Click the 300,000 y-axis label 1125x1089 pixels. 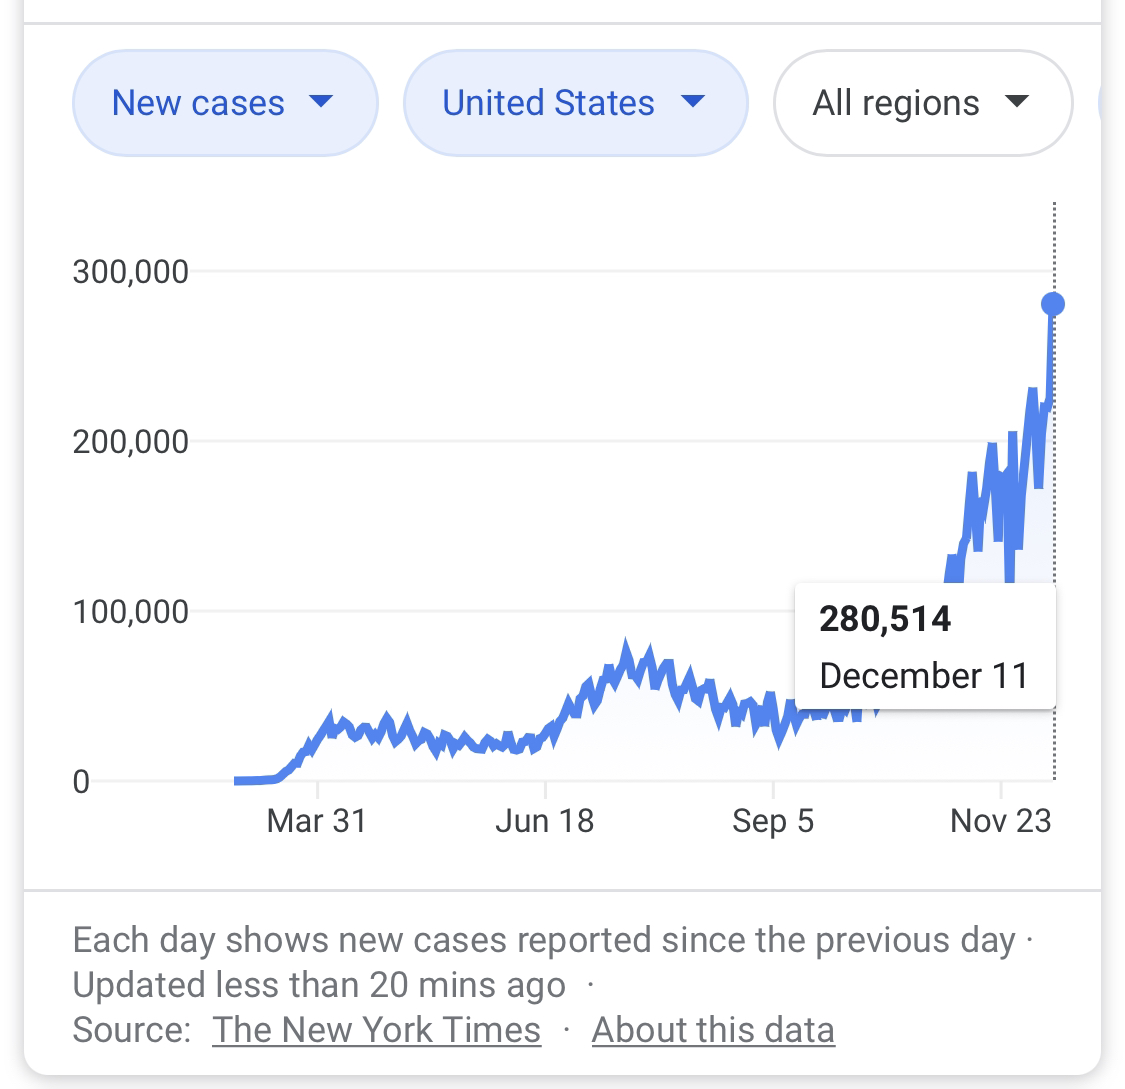pyautogui.click(x=130, y=271)
